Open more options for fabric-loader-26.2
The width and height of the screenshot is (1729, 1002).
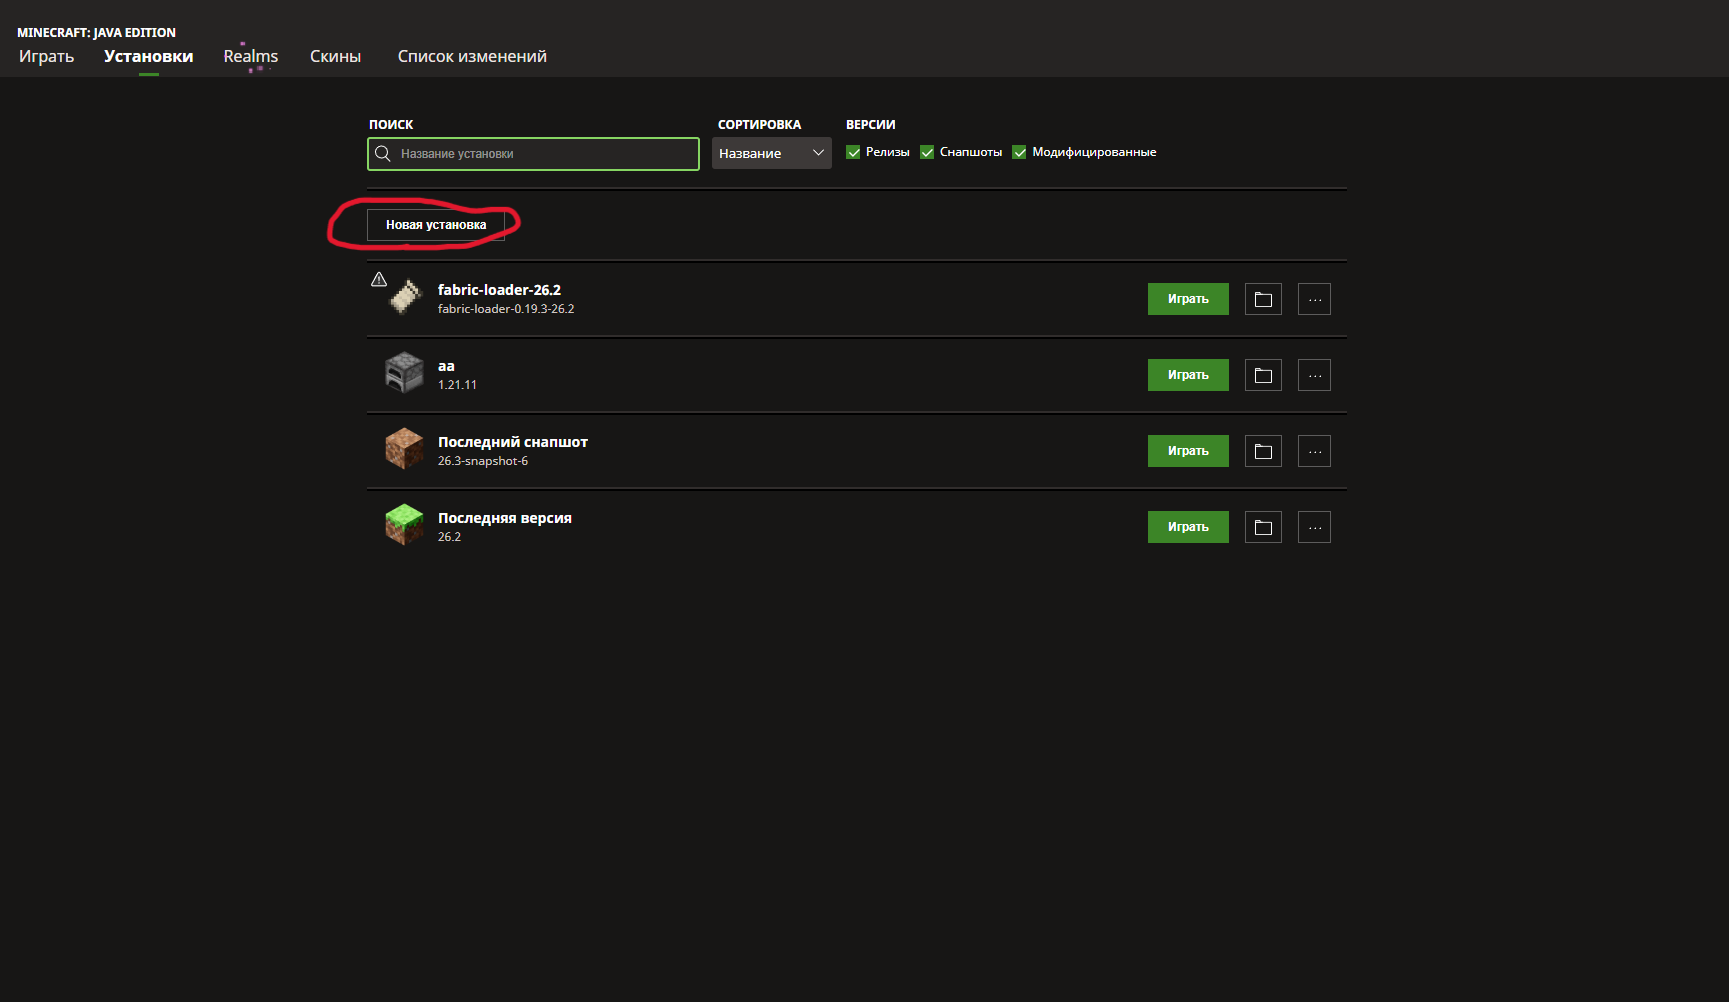(x=1314, y=299)
